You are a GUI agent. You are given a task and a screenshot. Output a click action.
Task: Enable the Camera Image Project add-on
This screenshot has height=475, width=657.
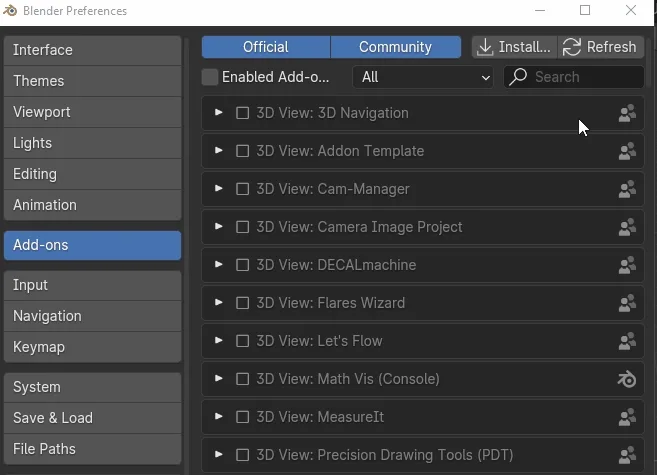point(242,227)
